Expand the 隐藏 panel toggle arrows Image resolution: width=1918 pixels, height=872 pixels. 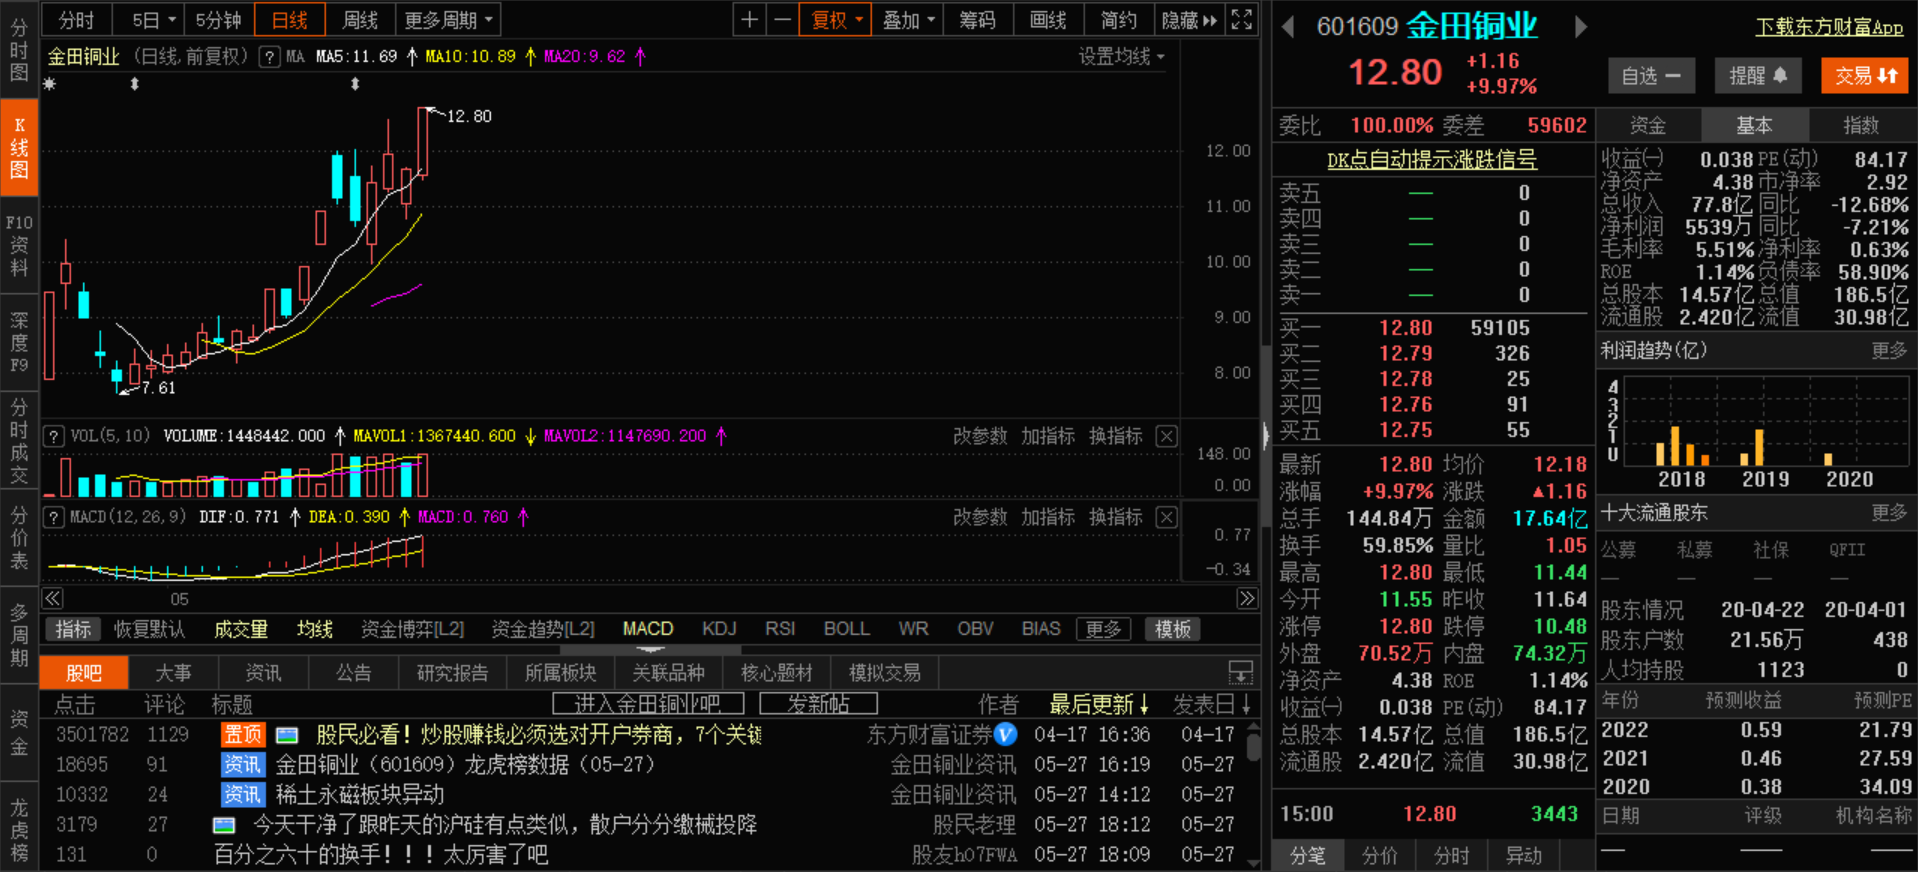click(1189, 20)
